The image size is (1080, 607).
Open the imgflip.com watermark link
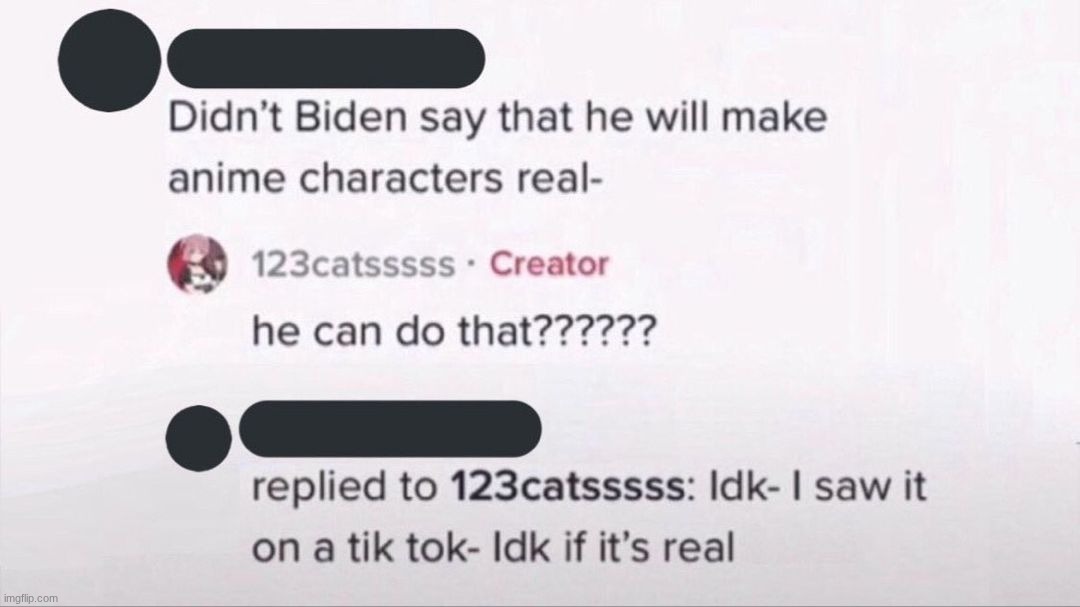click(x=31, y=598)
